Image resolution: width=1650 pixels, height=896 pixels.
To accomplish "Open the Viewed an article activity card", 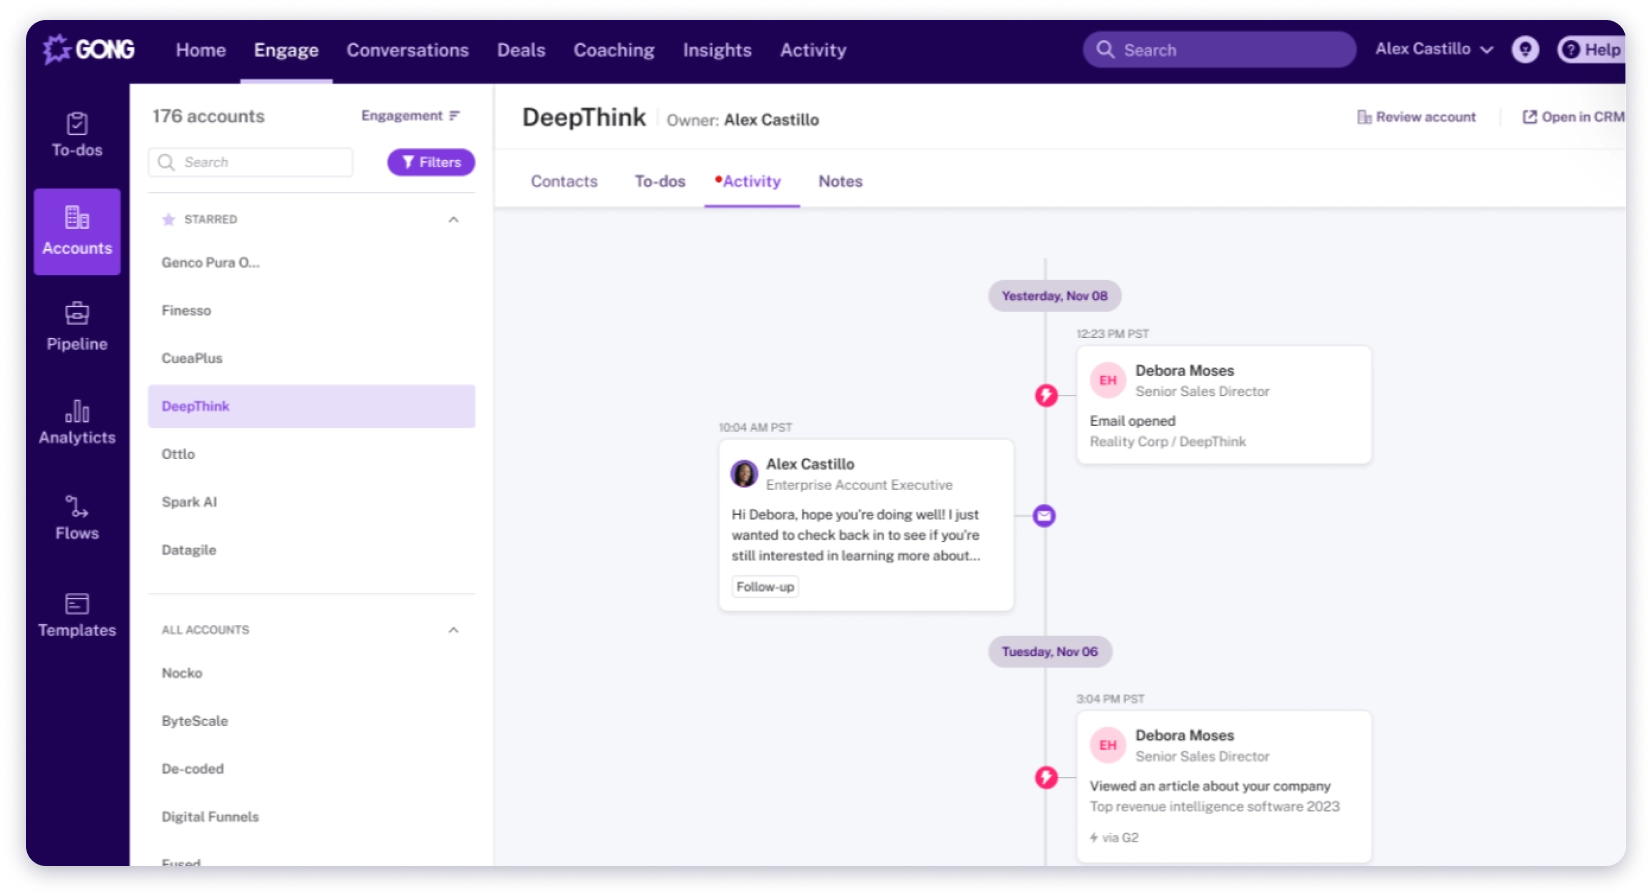I will click(x=1224, y=786).
